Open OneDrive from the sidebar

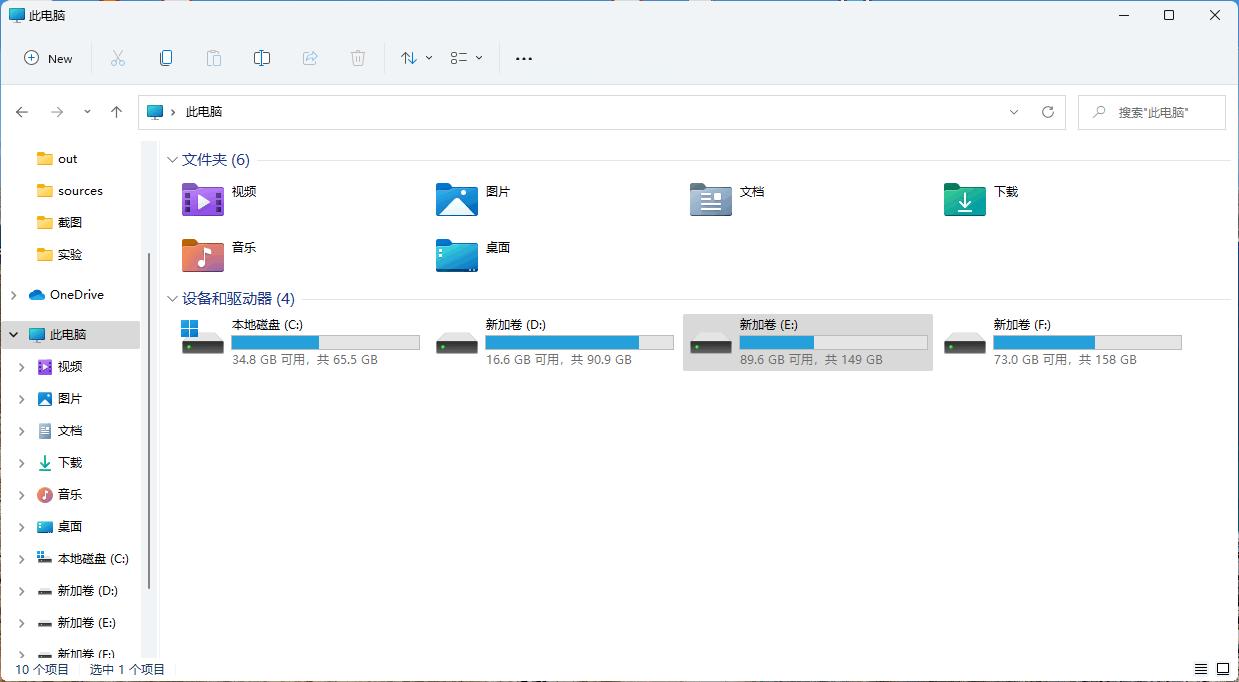click(76, 294)
